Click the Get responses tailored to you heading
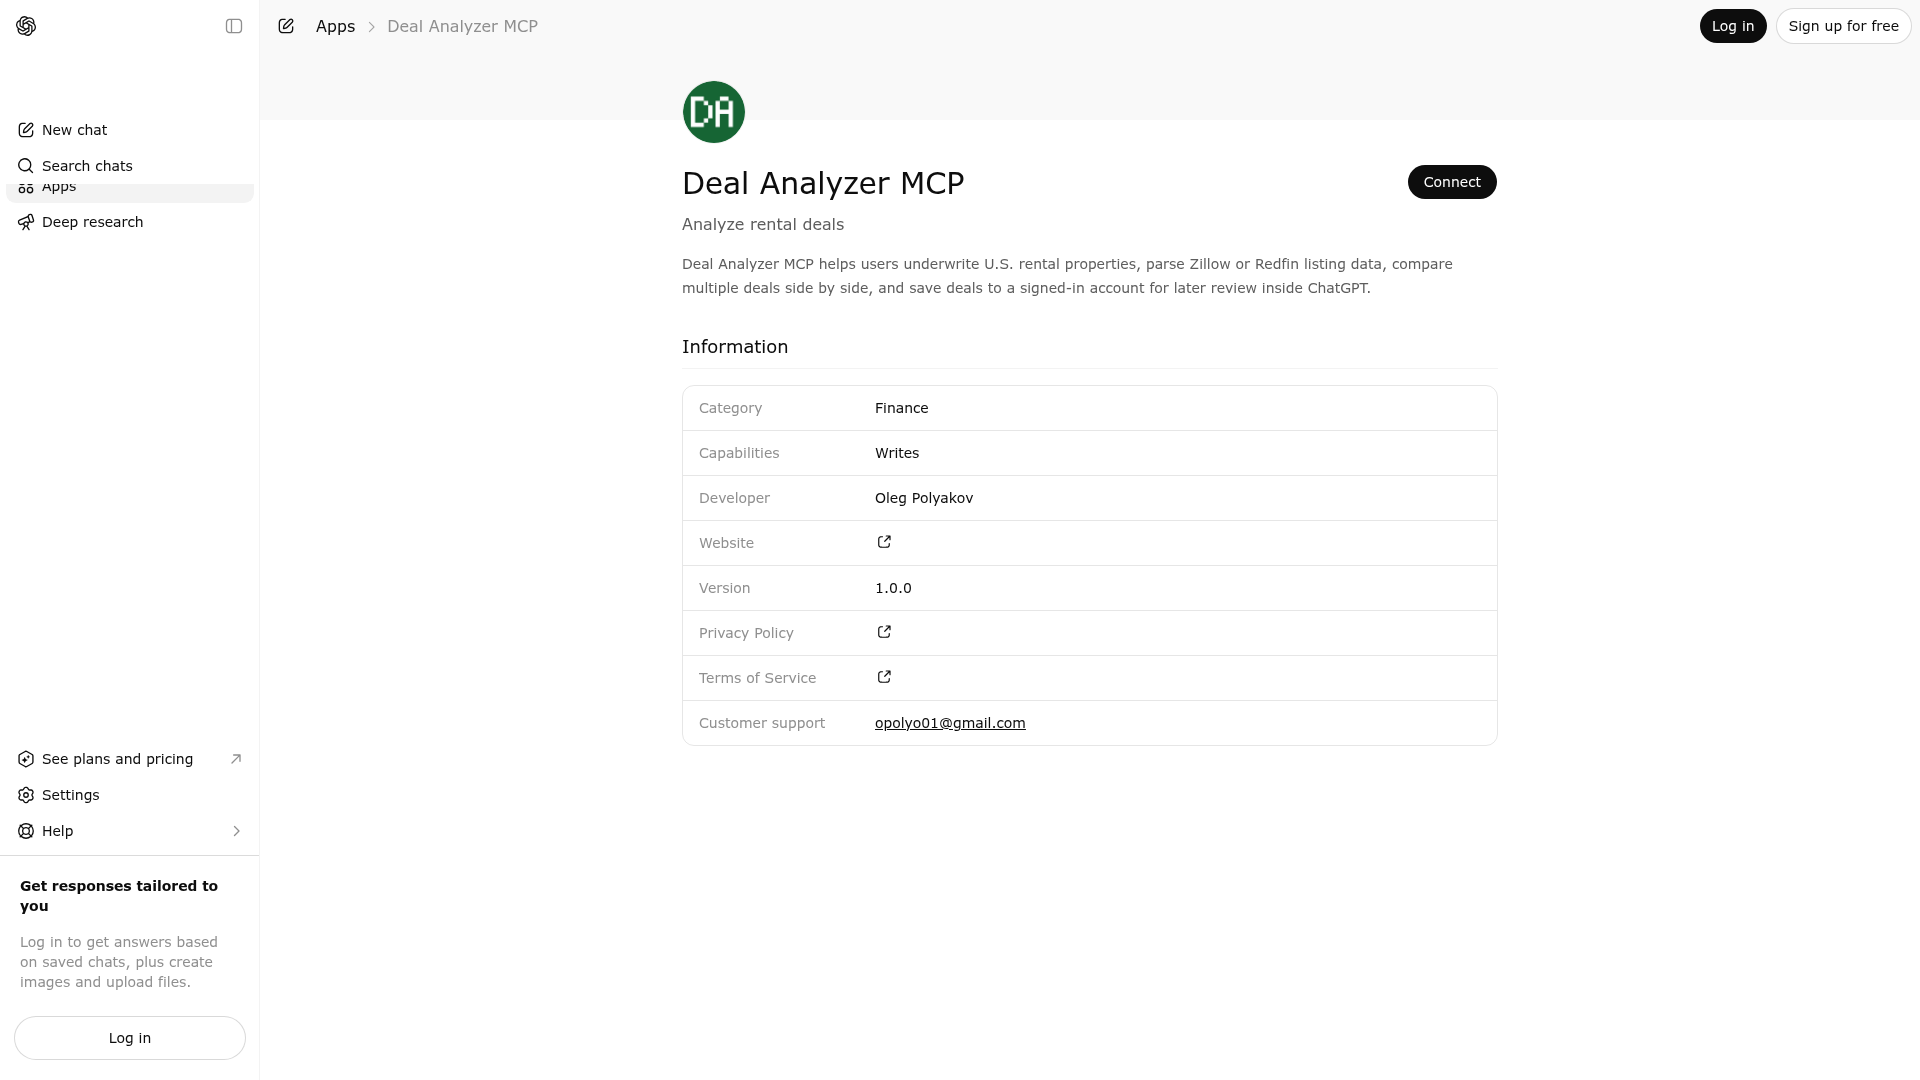 (119, 896)
